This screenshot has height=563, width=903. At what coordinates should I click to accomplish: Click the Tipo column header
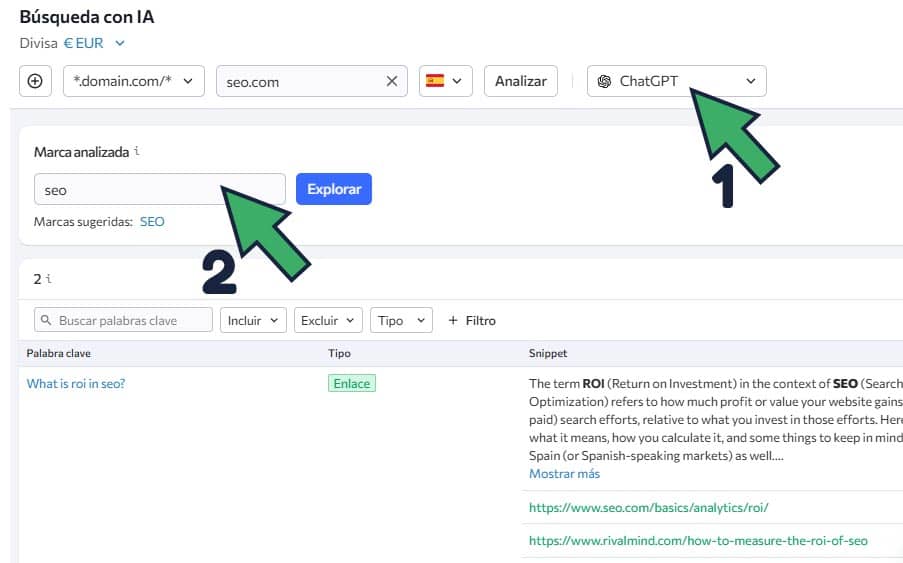coord(339,353)
